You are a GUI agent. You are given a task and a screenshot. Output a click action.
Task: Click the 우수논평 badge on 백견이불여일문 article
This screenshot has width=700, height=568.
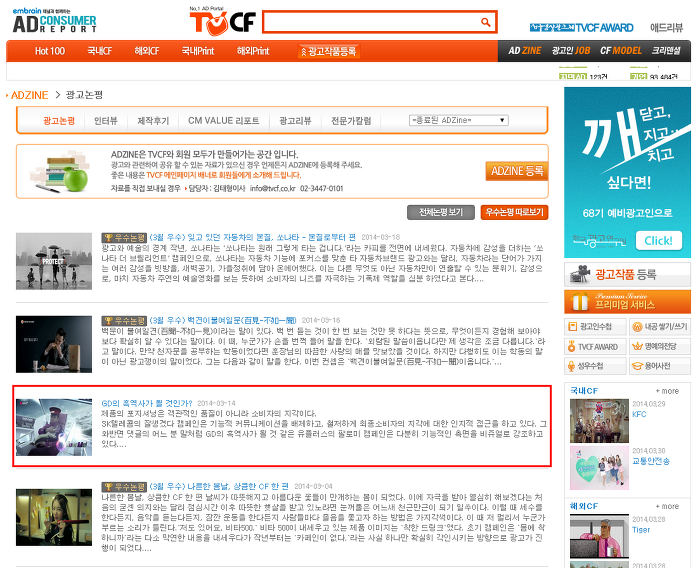tap(124, 321)
